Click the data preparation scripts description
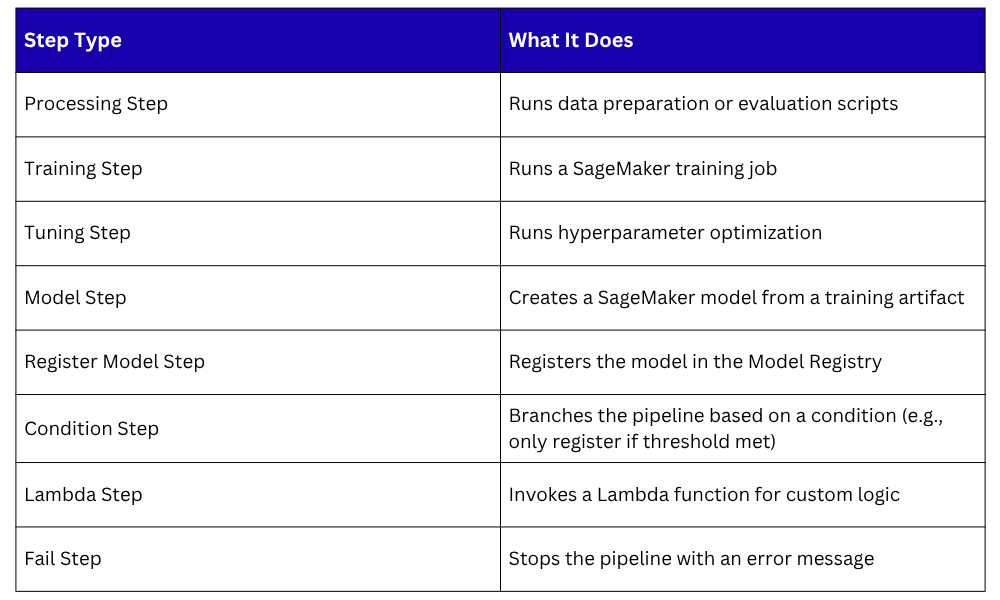Image resolution: width=1000 pixels, height=600 pixels. (703, 104)
